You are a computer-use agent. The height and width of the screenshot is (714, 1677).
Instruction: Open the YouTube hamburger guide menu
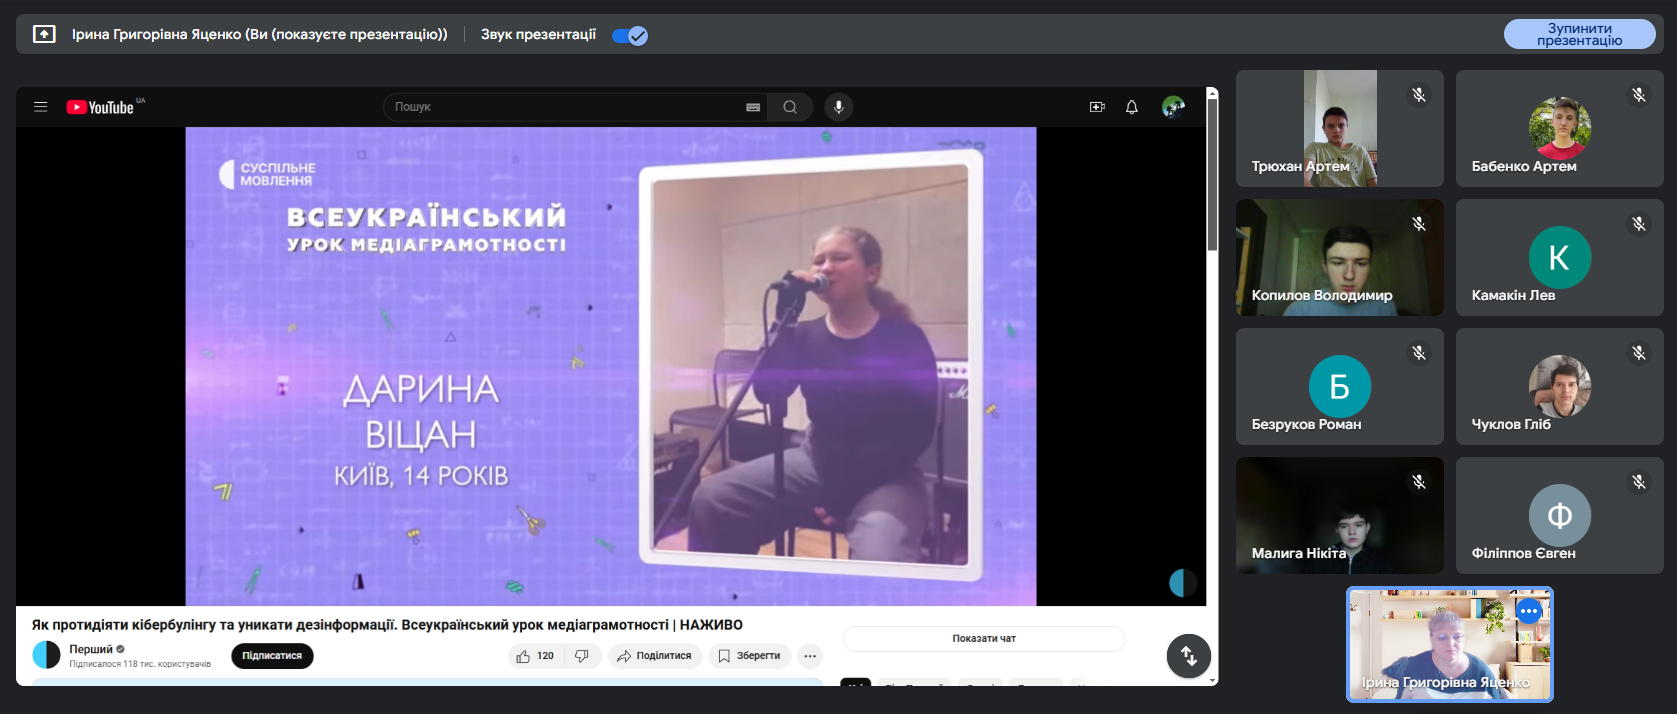tap(41, 107)
